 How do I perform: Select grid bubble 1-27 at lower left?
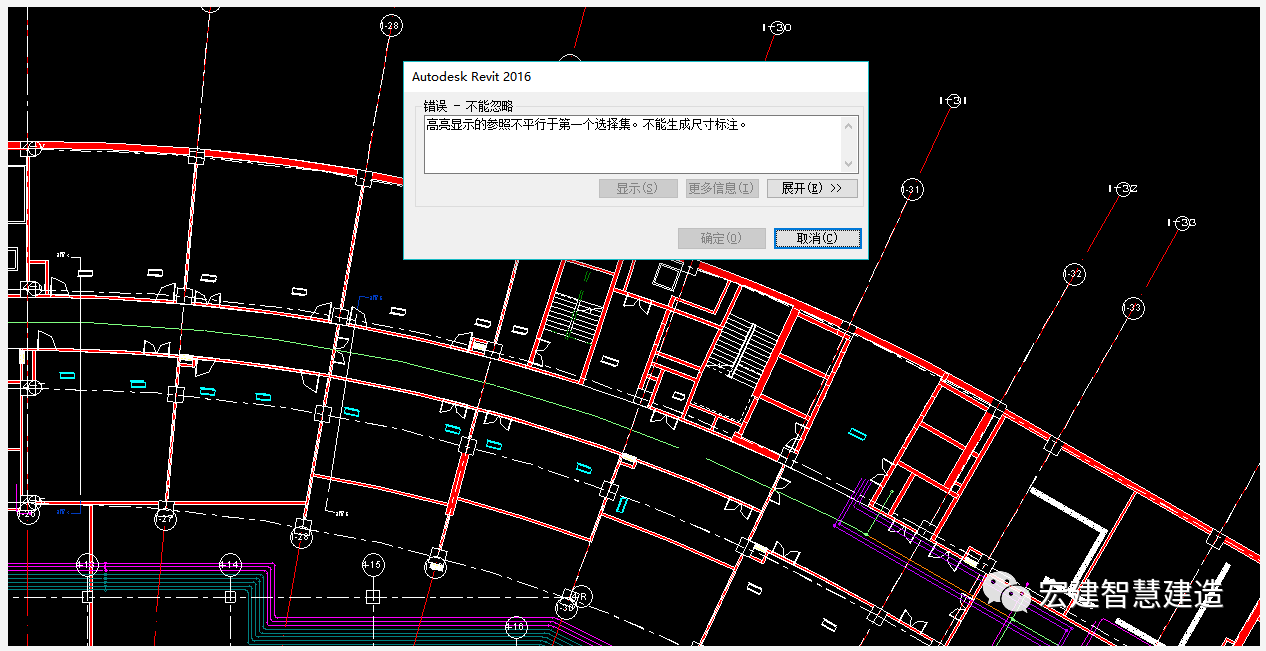[163, 519]
